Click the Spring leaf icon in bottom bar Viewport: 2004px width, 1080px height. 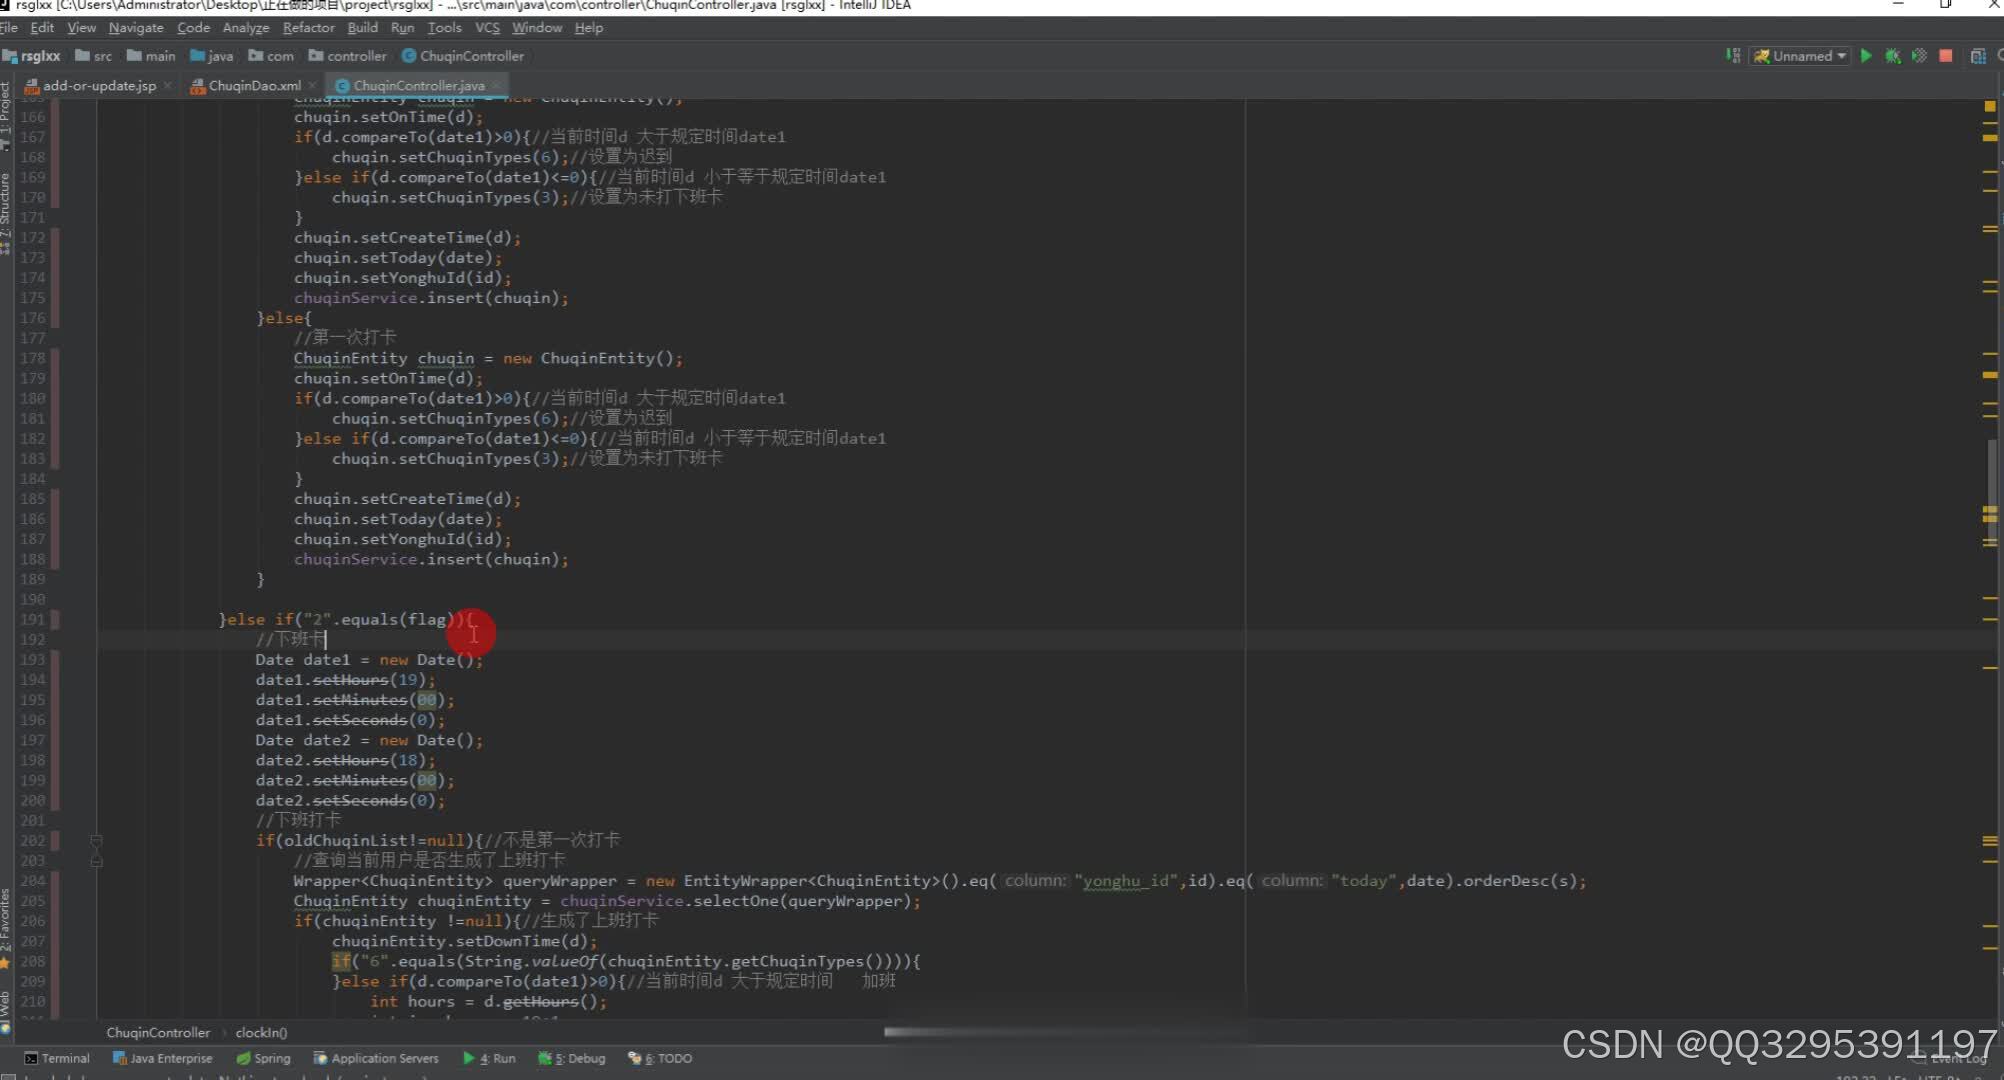point(243,1058)
